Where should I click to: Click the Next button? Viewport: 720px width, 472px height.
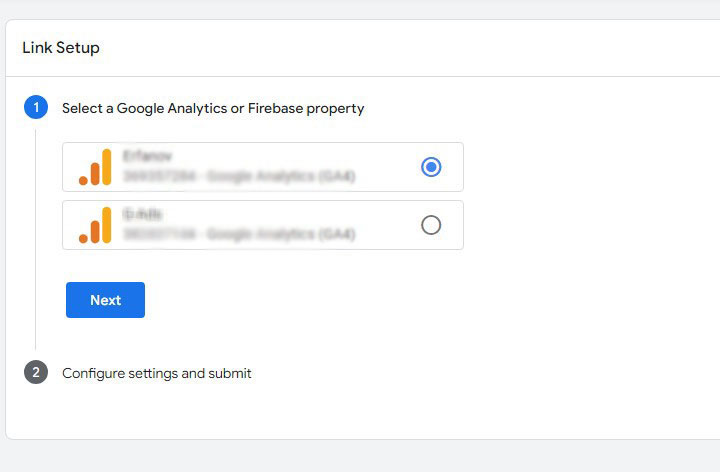[105, 300]
